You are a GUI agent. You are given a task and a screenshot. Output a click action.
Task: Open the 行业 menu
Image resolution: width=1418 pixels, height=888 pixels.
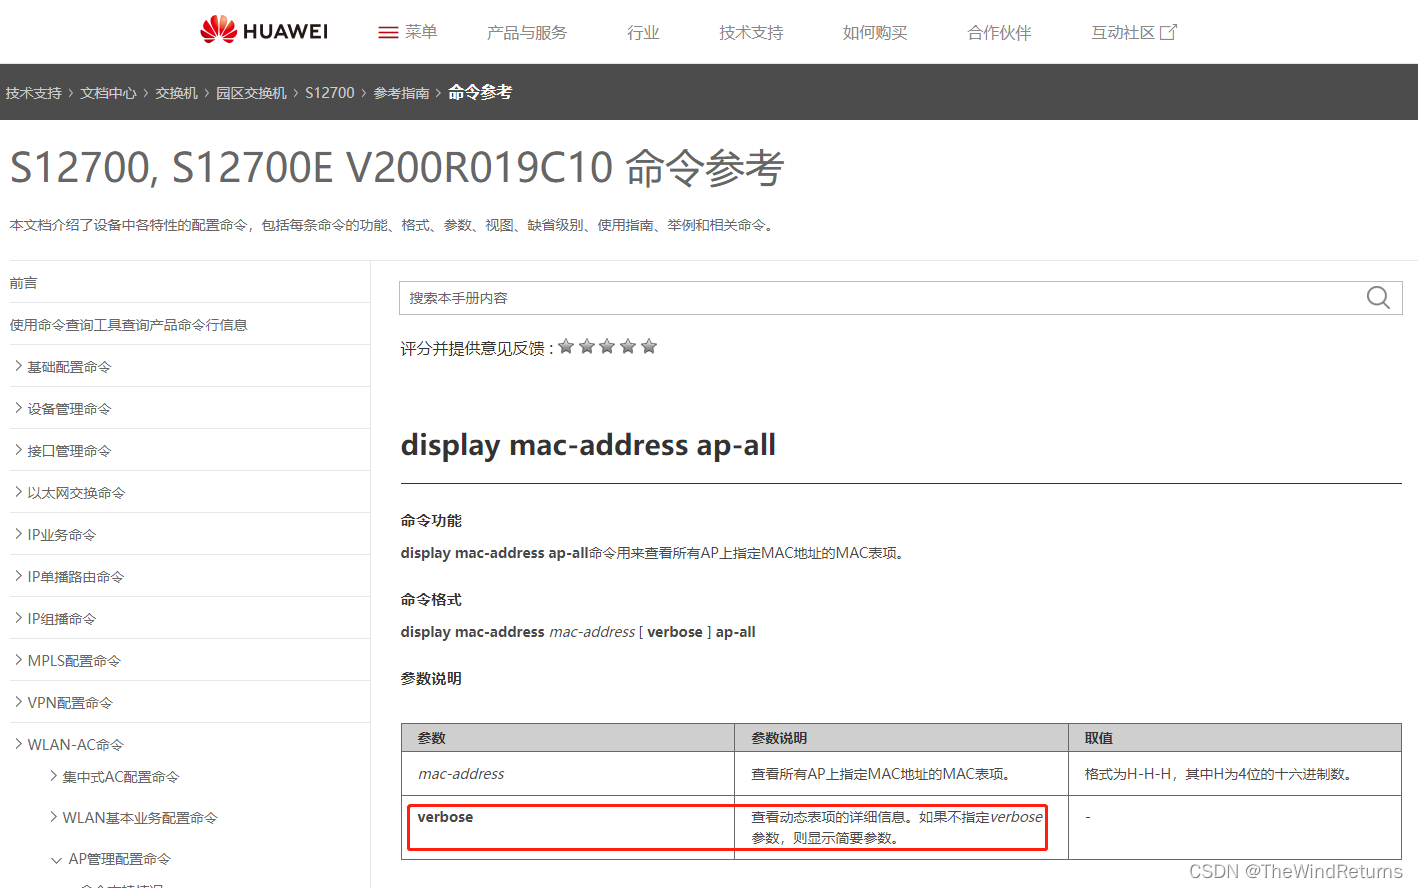[x=643, y=32]
